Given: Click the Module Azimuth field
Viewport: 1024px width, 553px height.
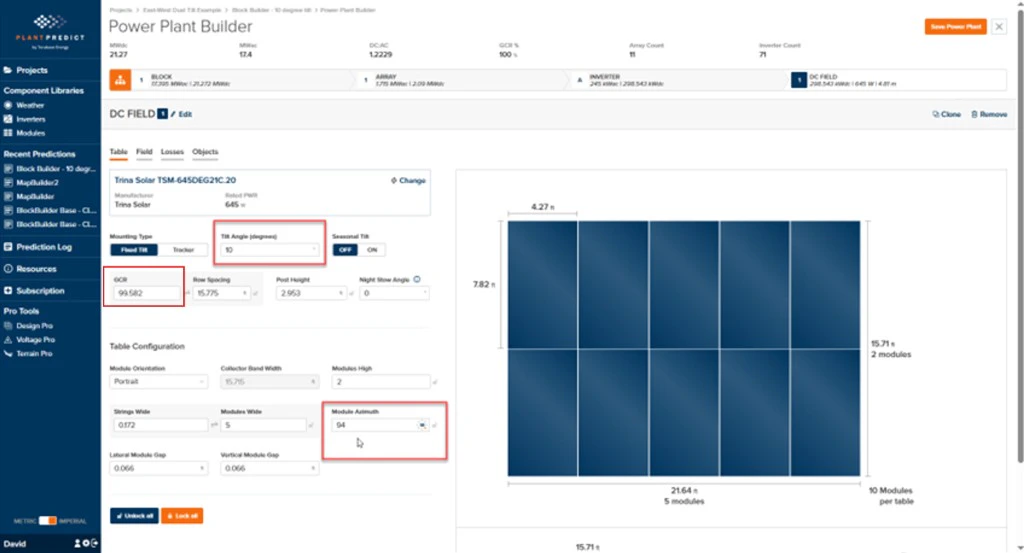Looking at the screenshot, I should click(x=380, y=425).
